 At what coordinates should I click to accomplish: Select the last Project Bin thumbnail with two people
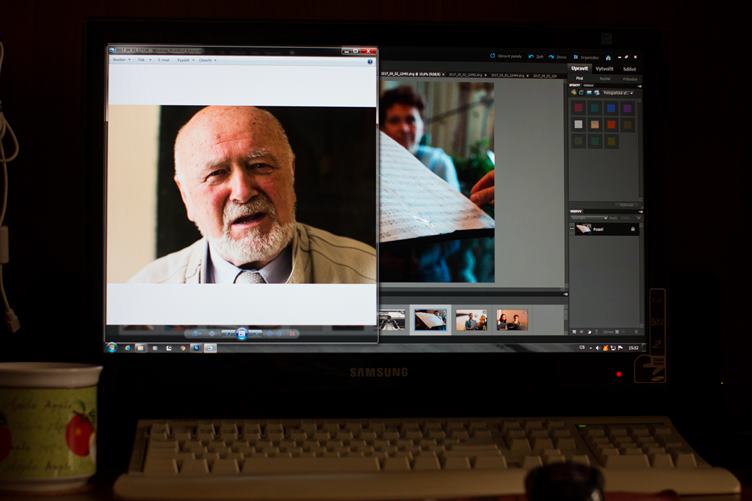(512, 320)
